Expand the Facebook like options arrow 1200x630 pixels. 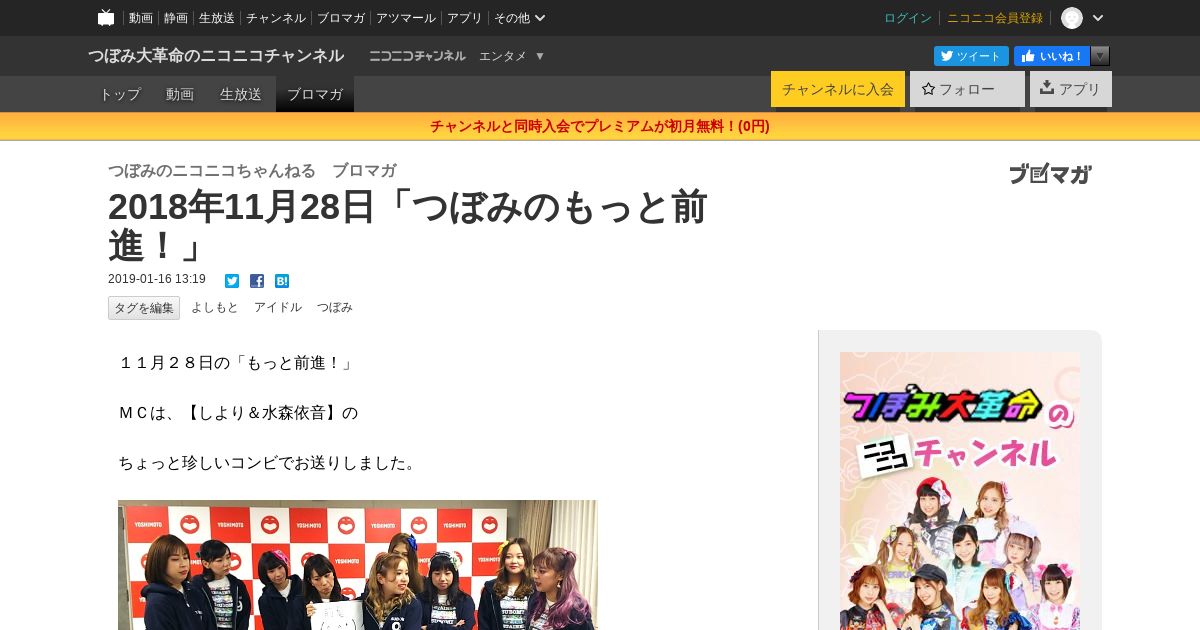click(x=1100, y=56)
